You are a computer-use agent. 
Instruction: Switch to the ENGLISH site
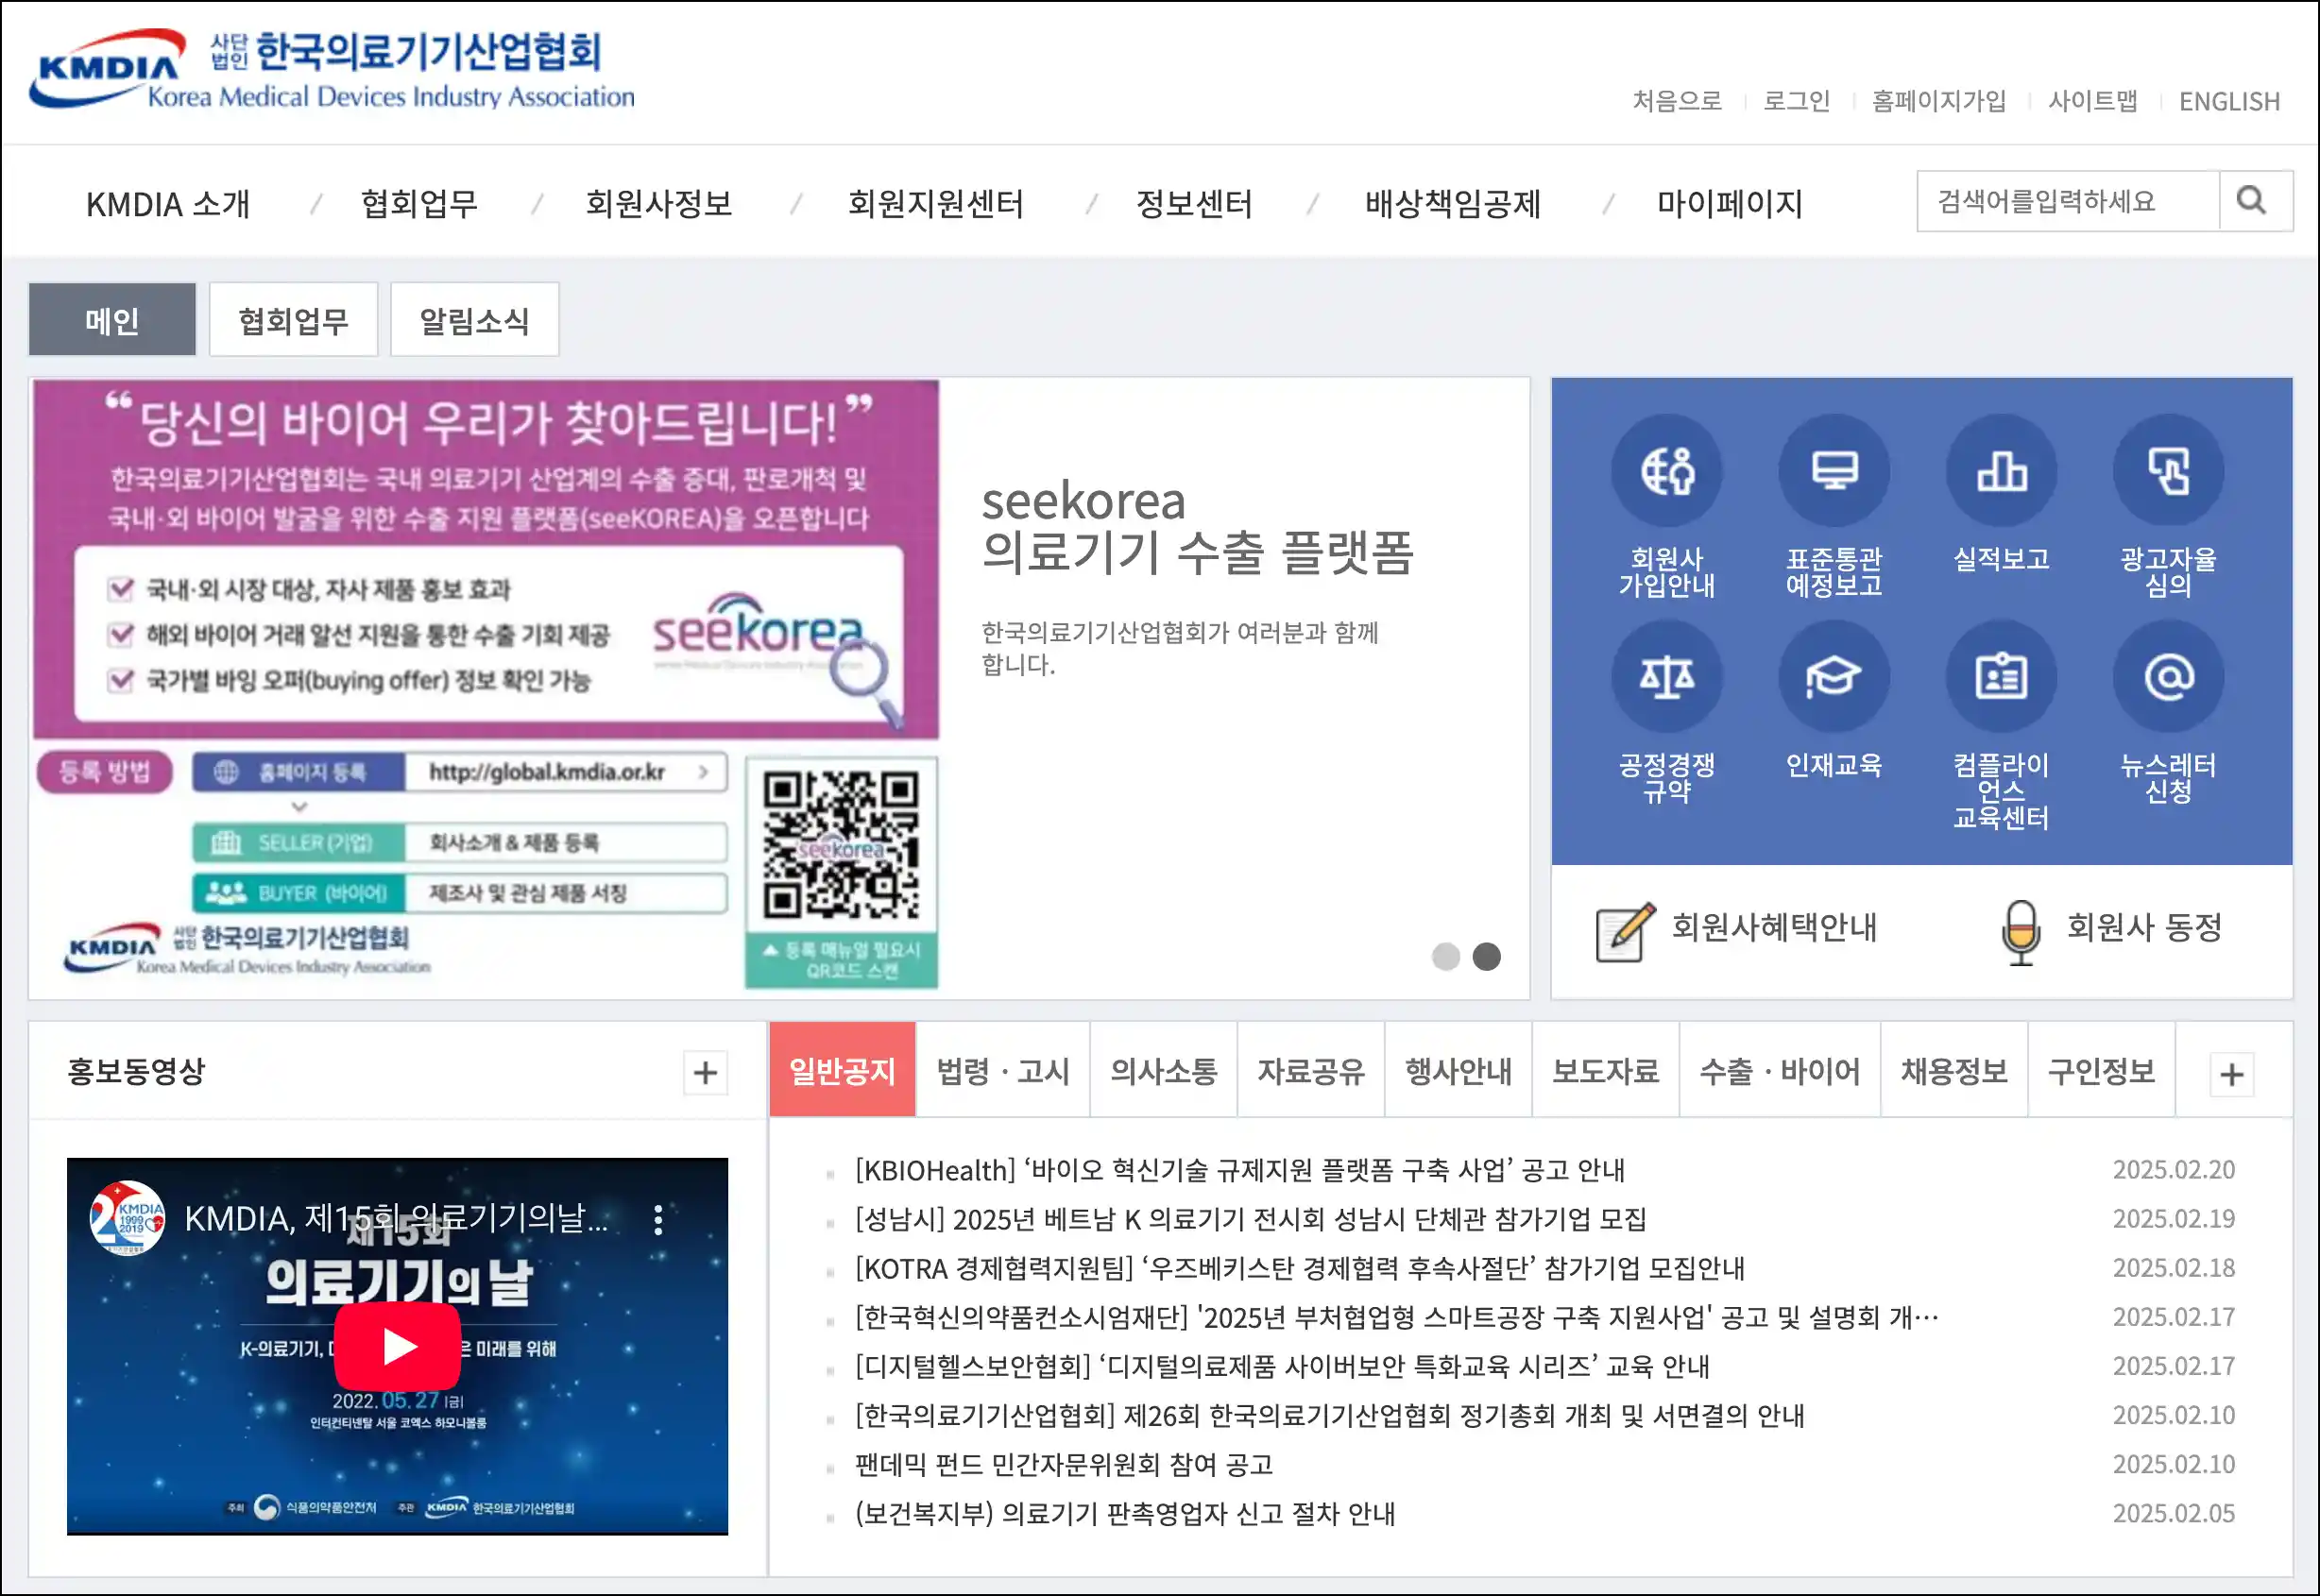coord(2229,101)
